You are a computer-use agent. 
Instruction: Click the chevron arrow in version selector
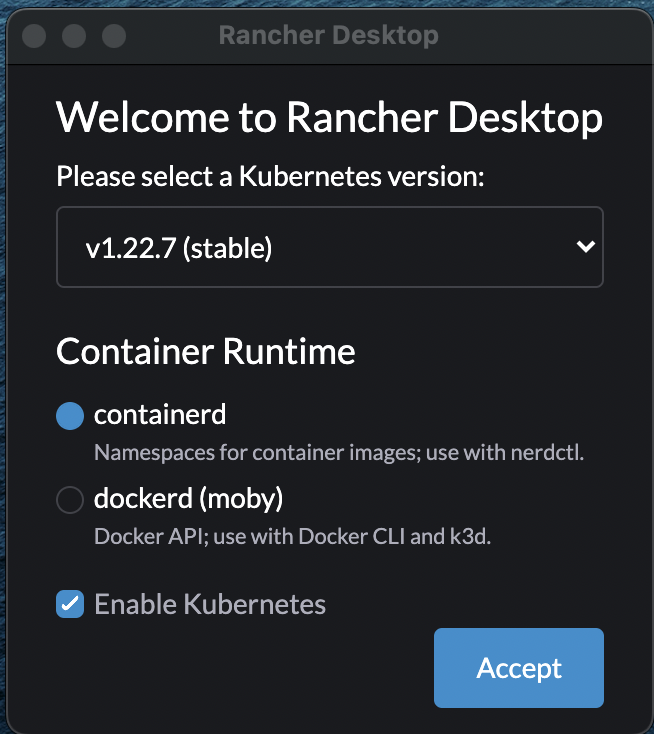pyautogui.click(x=585, y=246)
